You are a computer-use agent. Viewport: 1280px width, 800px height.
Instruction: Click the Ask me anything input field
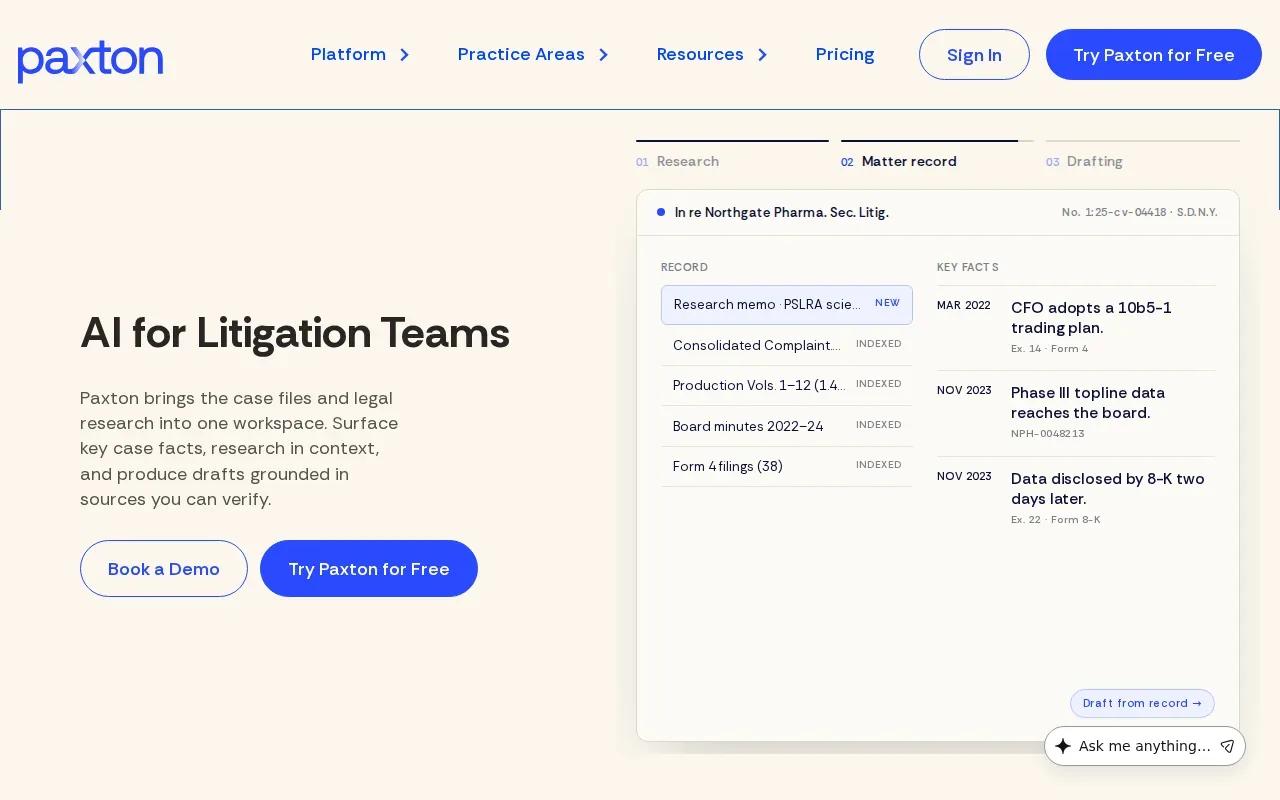pyautogui.click(x=1145, y=746)
